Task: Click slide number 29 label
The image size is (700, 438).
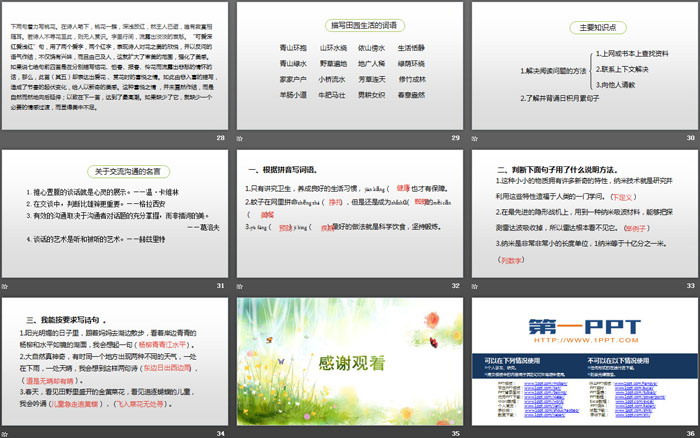Action: (455, 138)
